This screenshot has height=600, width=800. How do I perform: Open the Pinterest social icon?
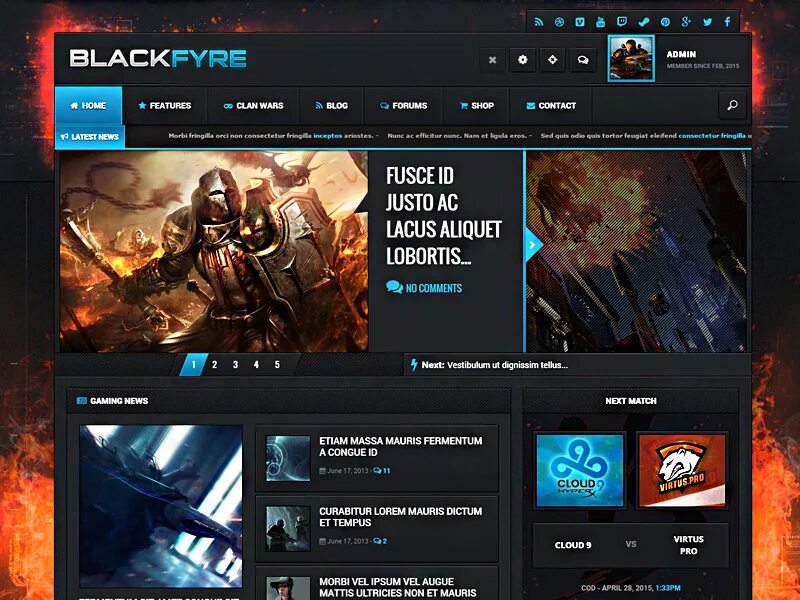point(665,22)
